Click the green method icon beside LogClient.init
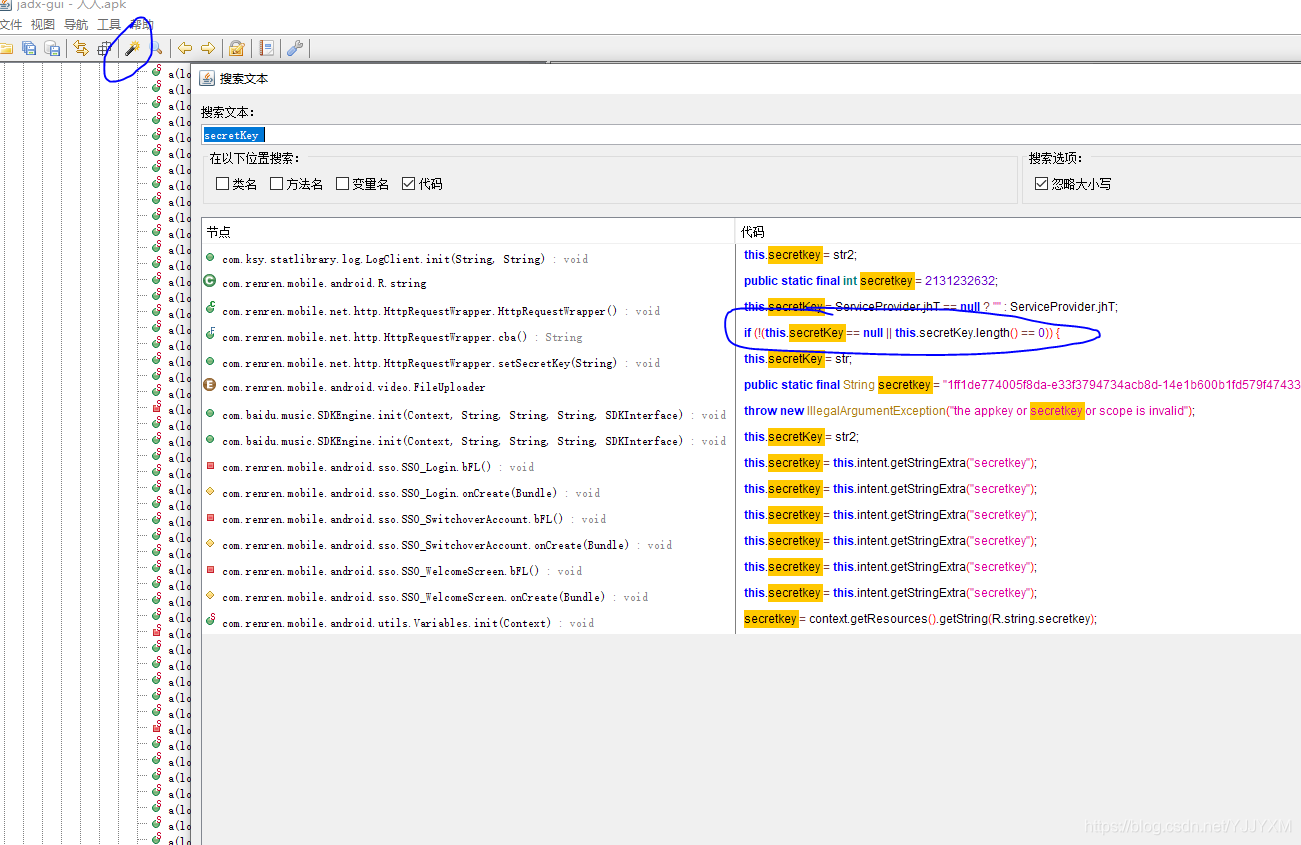 210,258
